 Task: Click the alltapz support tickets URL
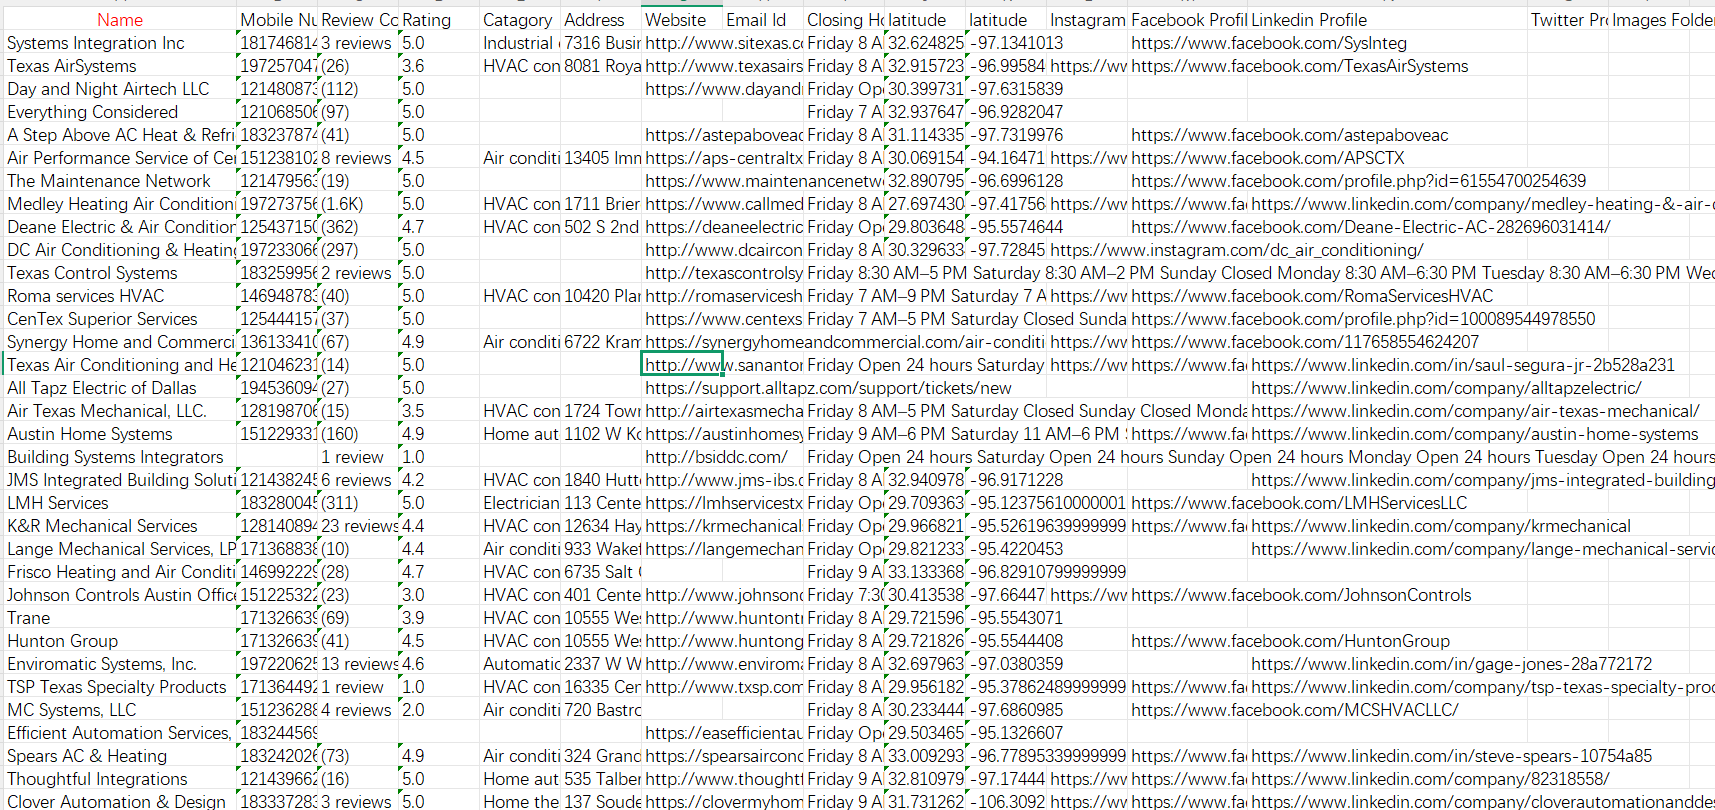(x=828, y=388)
